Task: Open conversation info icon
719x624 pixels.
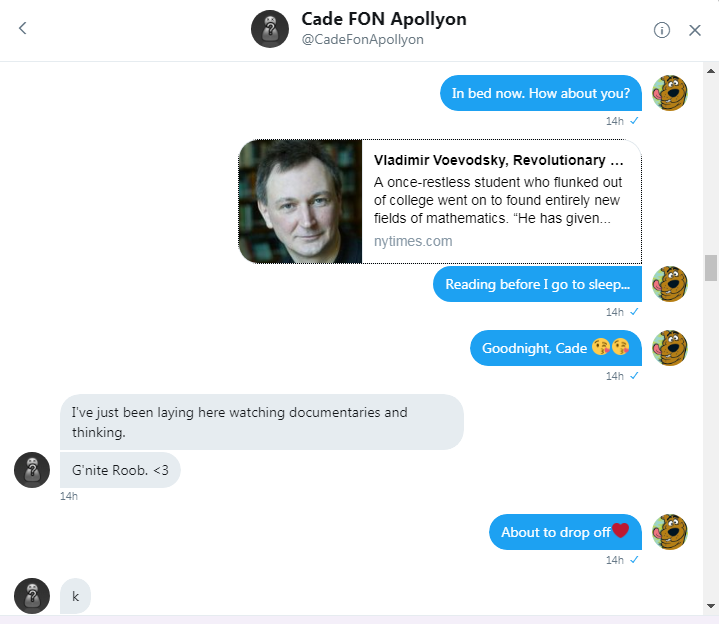Action: pyautogui.click(x=662, y=30)
